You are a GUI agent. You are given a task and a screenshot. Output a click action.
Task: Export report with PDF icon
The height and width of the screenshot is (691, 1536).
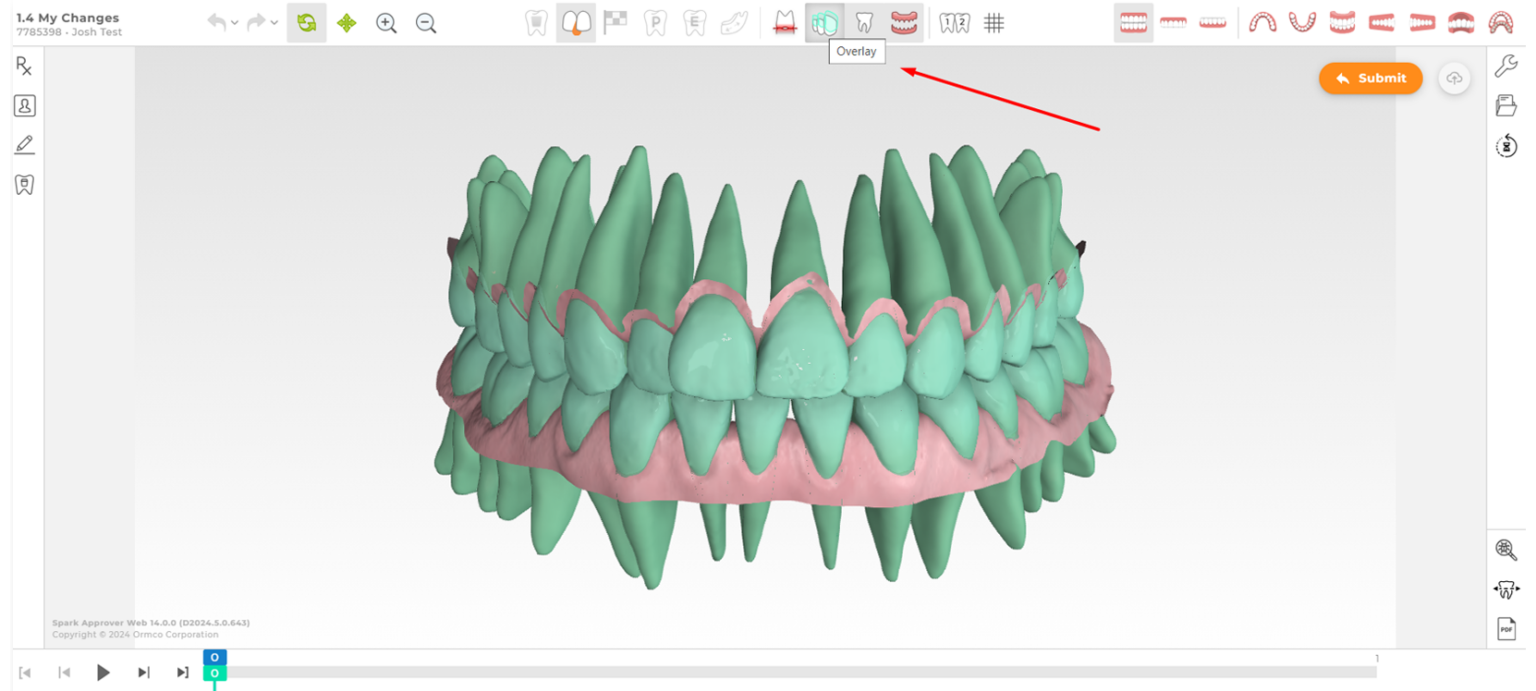1506,628
